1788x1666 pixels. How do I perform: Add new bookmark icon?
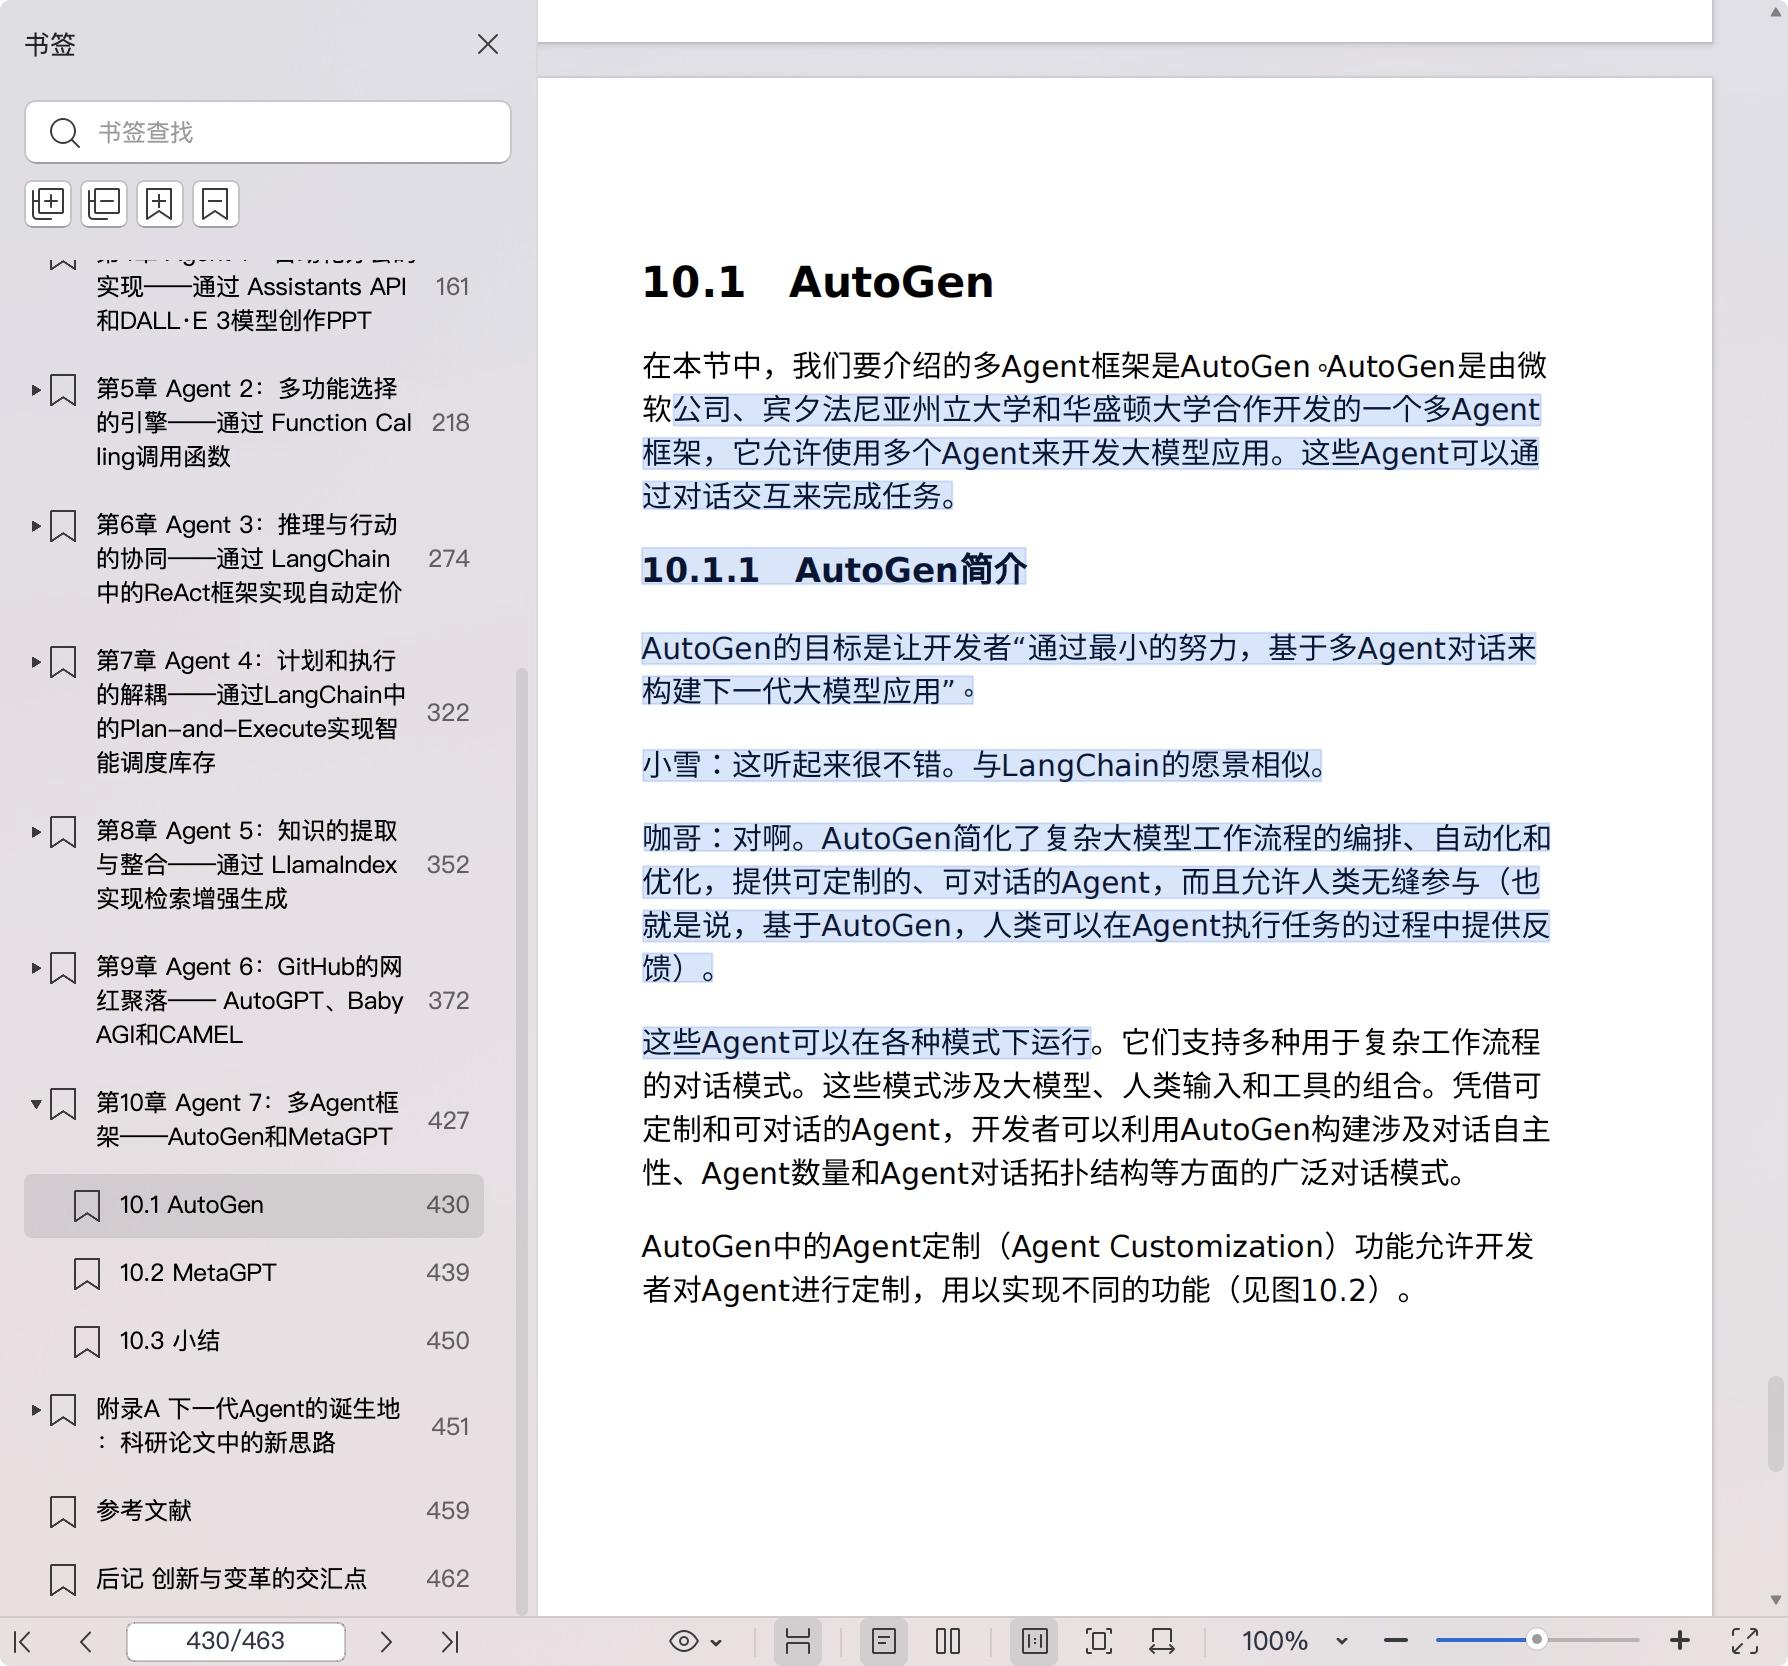[160, 203]
